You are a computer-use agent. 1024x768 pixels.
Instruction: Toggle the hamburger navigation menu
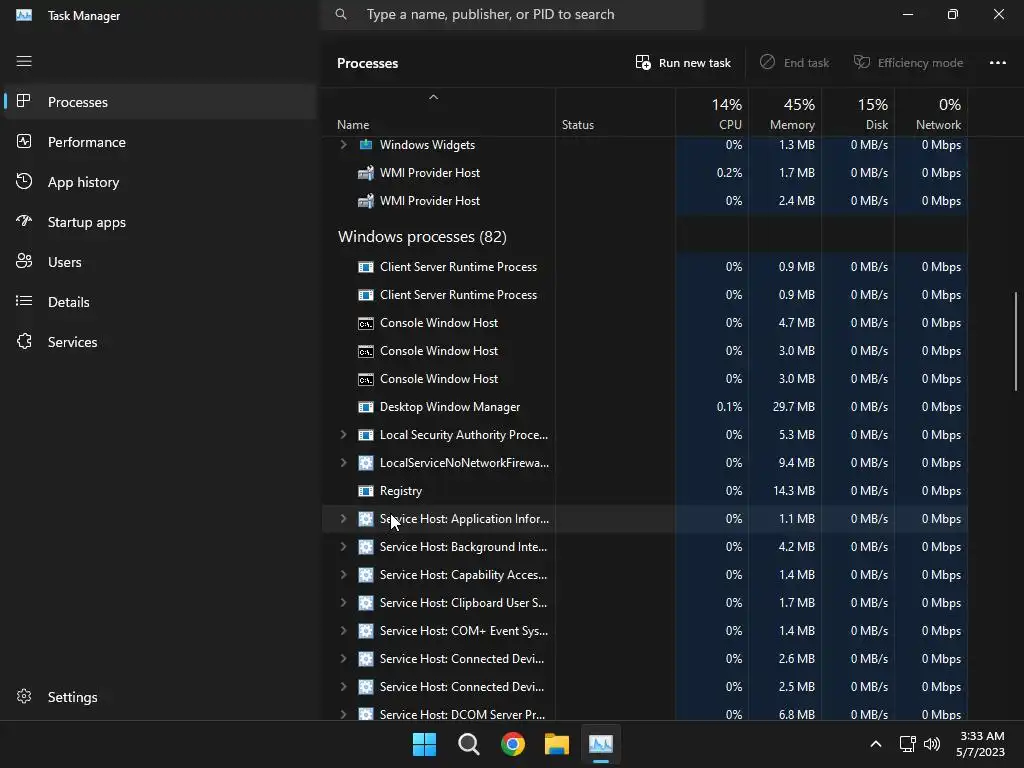24,61
